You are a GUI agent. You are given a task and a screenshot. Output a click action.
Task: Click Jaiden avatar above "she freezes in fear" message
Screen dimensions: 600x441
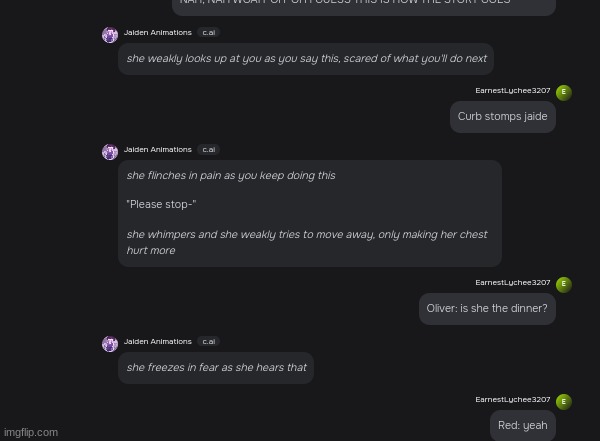coord(110,344)
